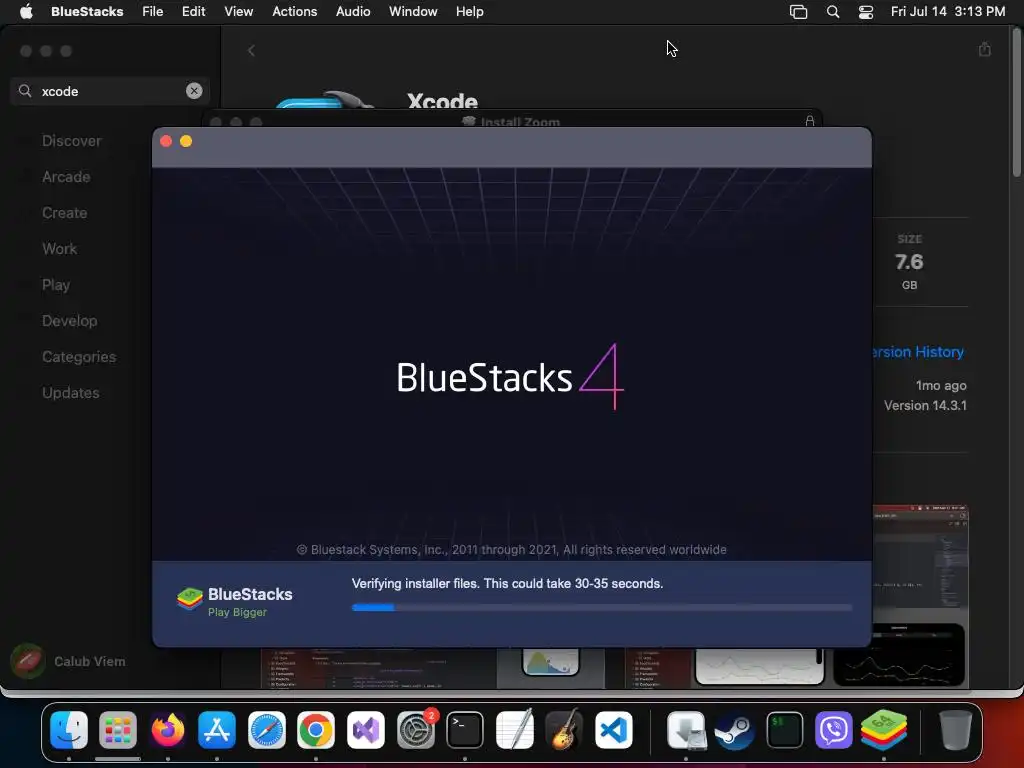The width and height of the screenshot is (1024, 768).
Task: Launch Steam from the dock
Action: coord(735,729)
